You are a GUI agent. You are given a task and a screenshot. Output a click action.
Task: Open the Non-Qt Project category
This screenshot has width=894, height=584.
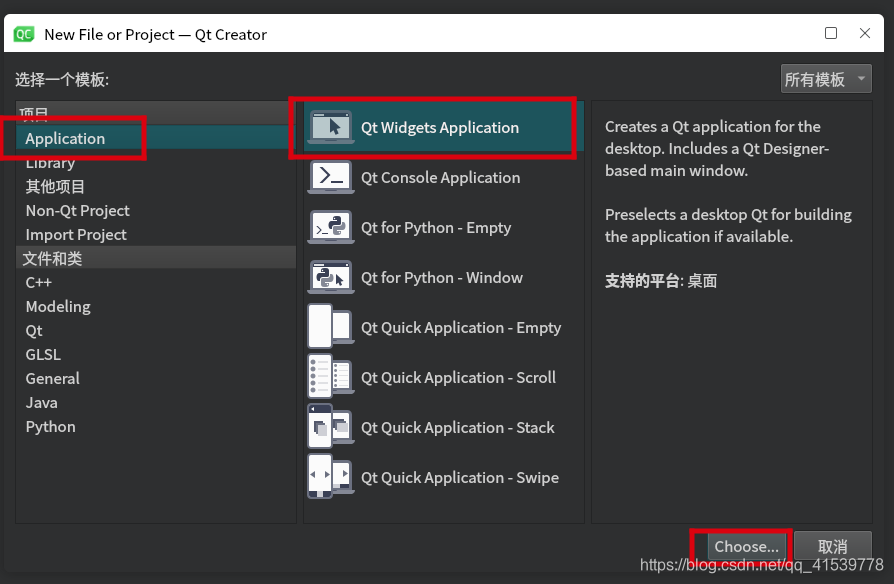point(76,210)
